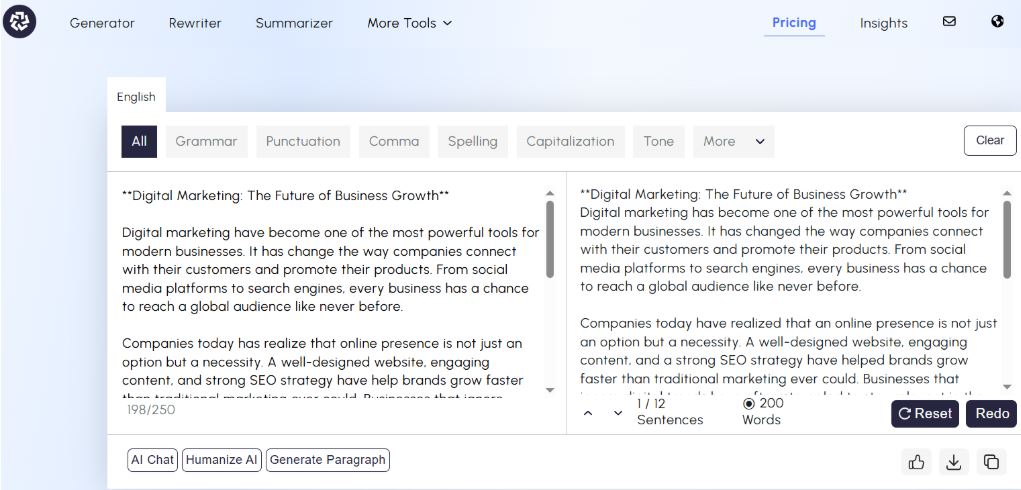The width and height of the screenshot is (1021, 490).
Task: Download the corrected text
Action: click(954, 461)
